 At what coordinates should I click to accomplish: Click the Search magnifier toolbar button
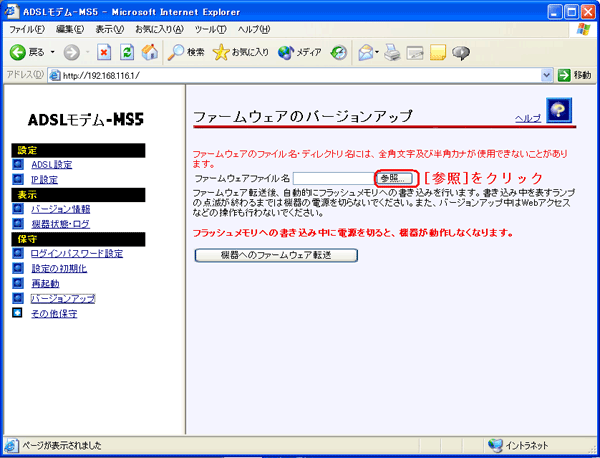pyautogui.click(x=186, y=52)
